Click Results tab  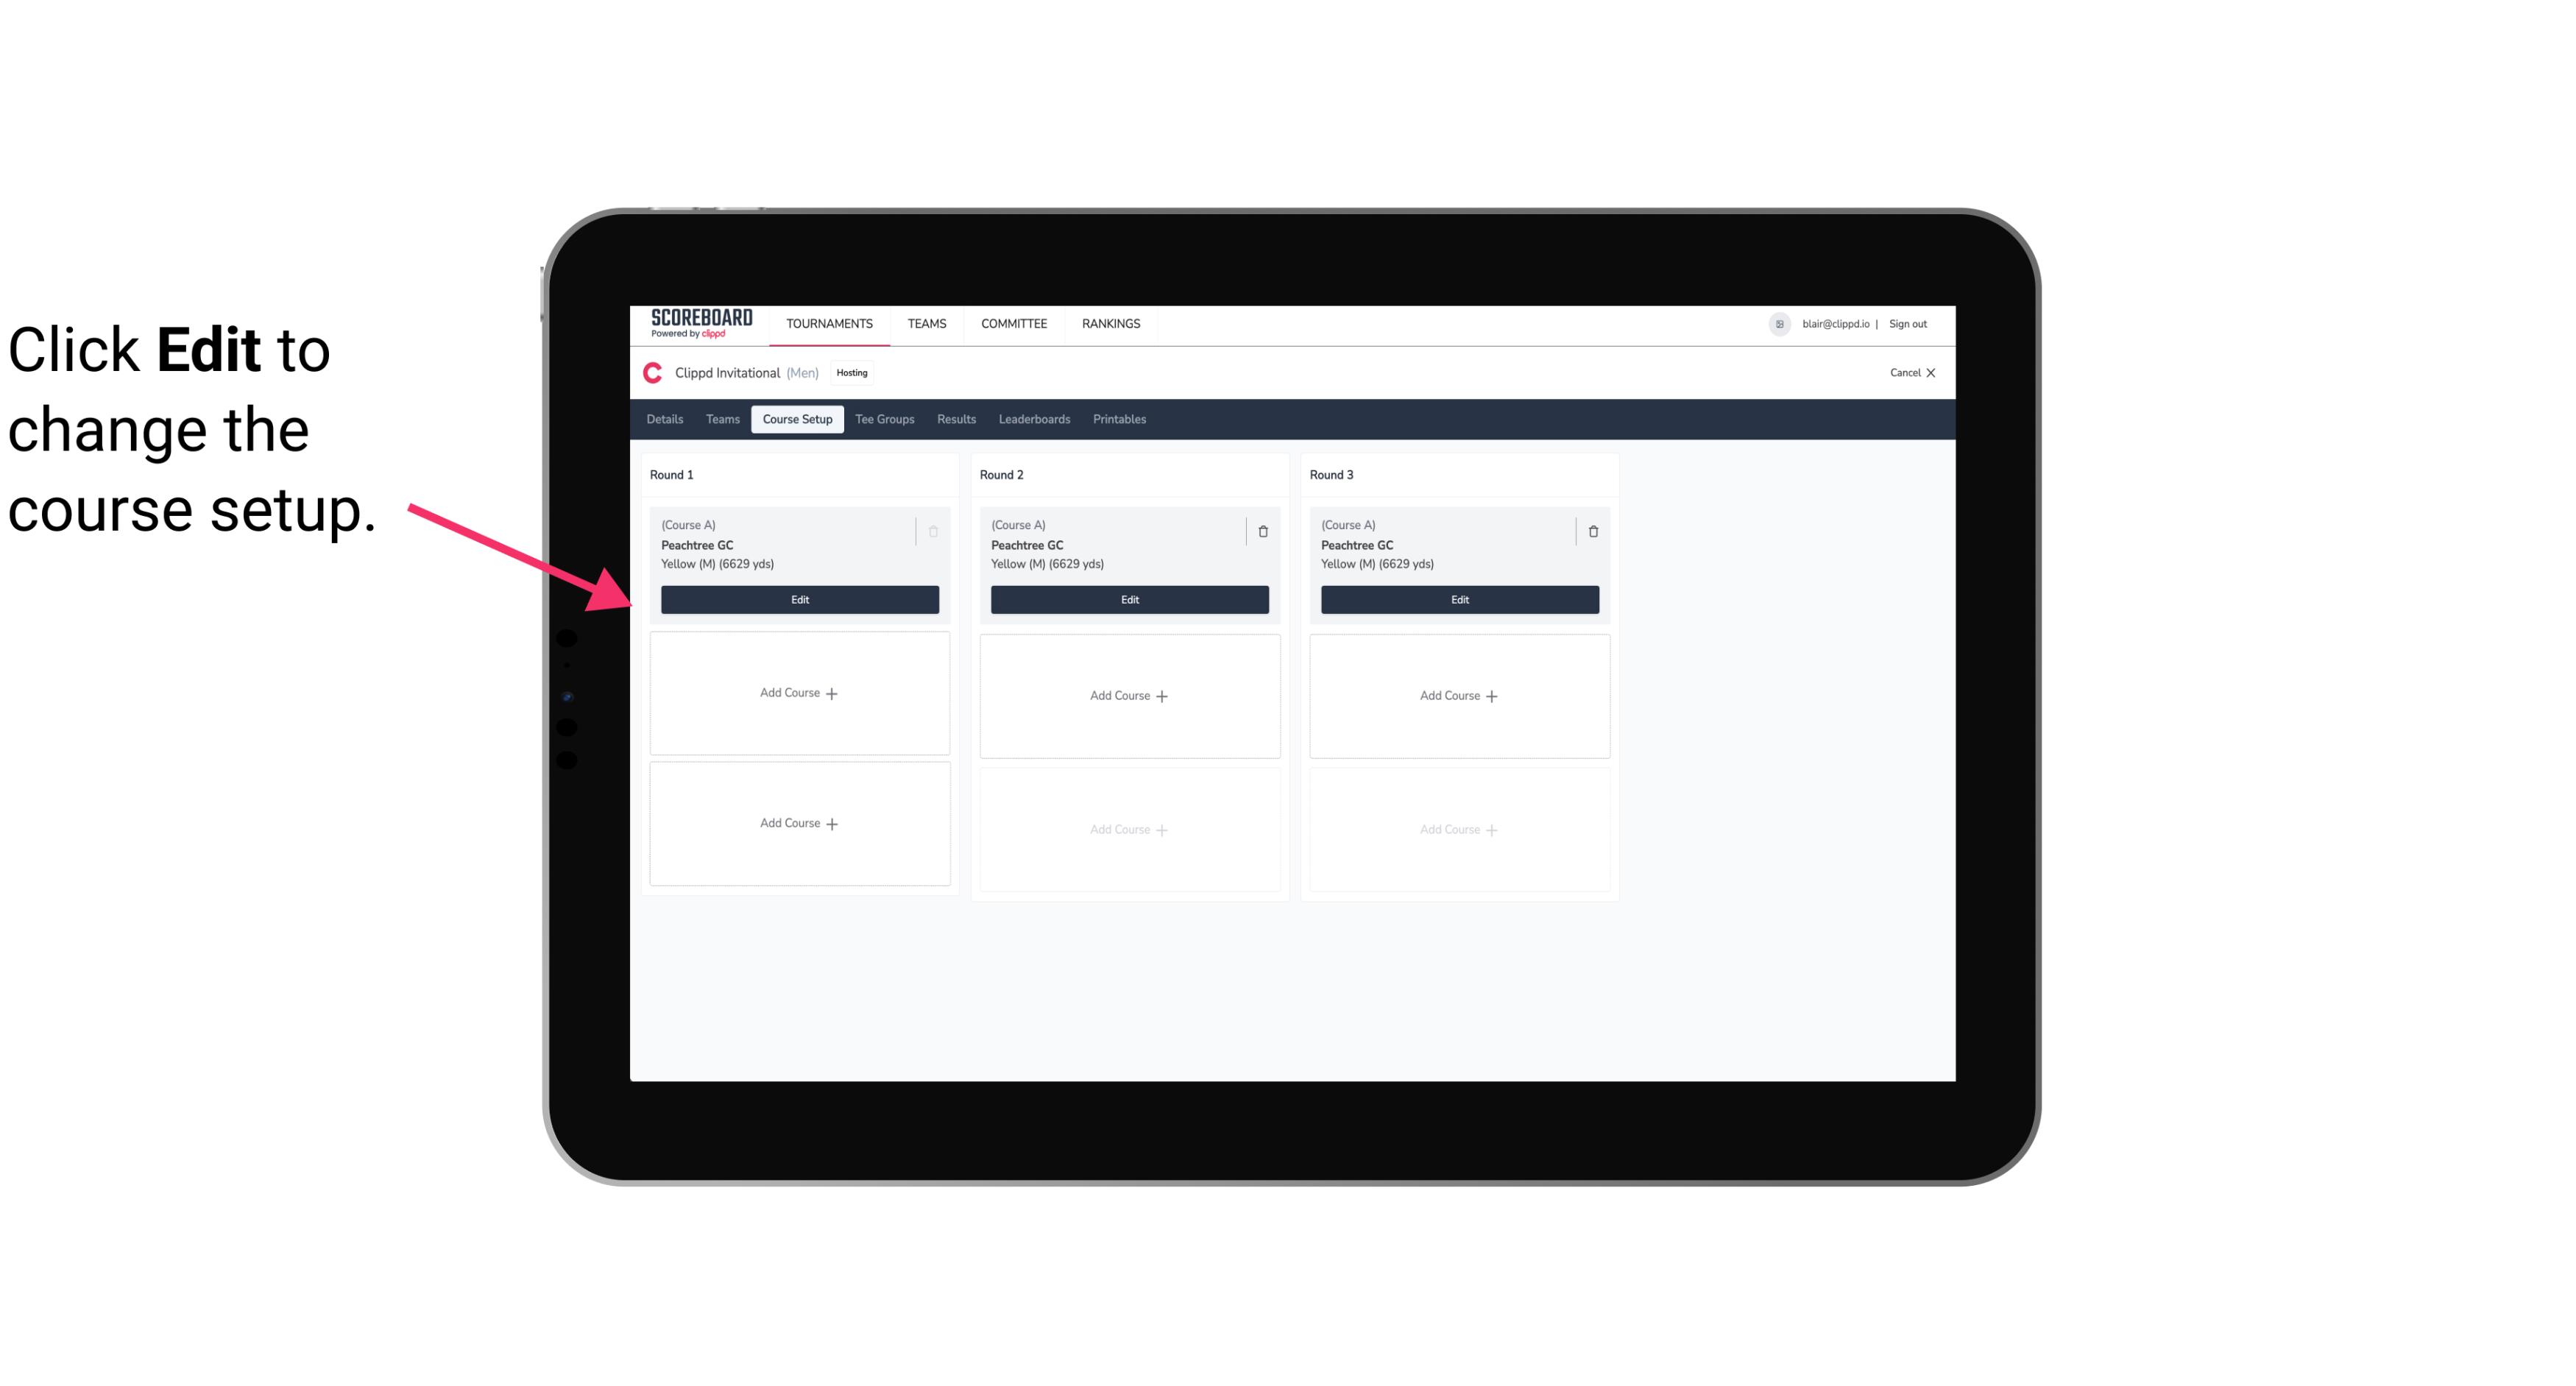coord(955,418)
